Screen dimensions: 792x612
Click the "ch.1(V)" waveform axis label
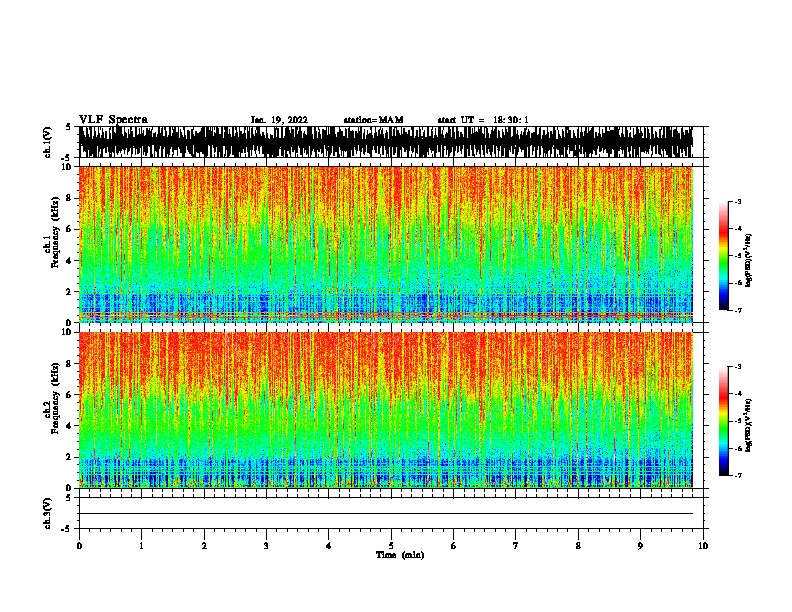(x=47, y=142)
